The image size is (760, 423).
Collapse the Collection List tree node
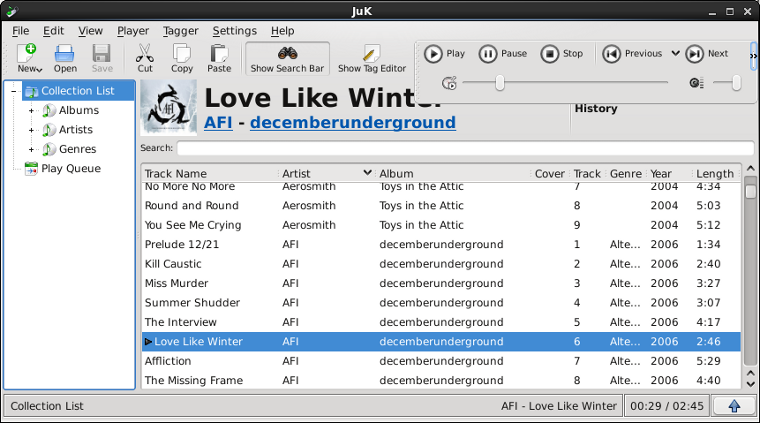point(13,91)
